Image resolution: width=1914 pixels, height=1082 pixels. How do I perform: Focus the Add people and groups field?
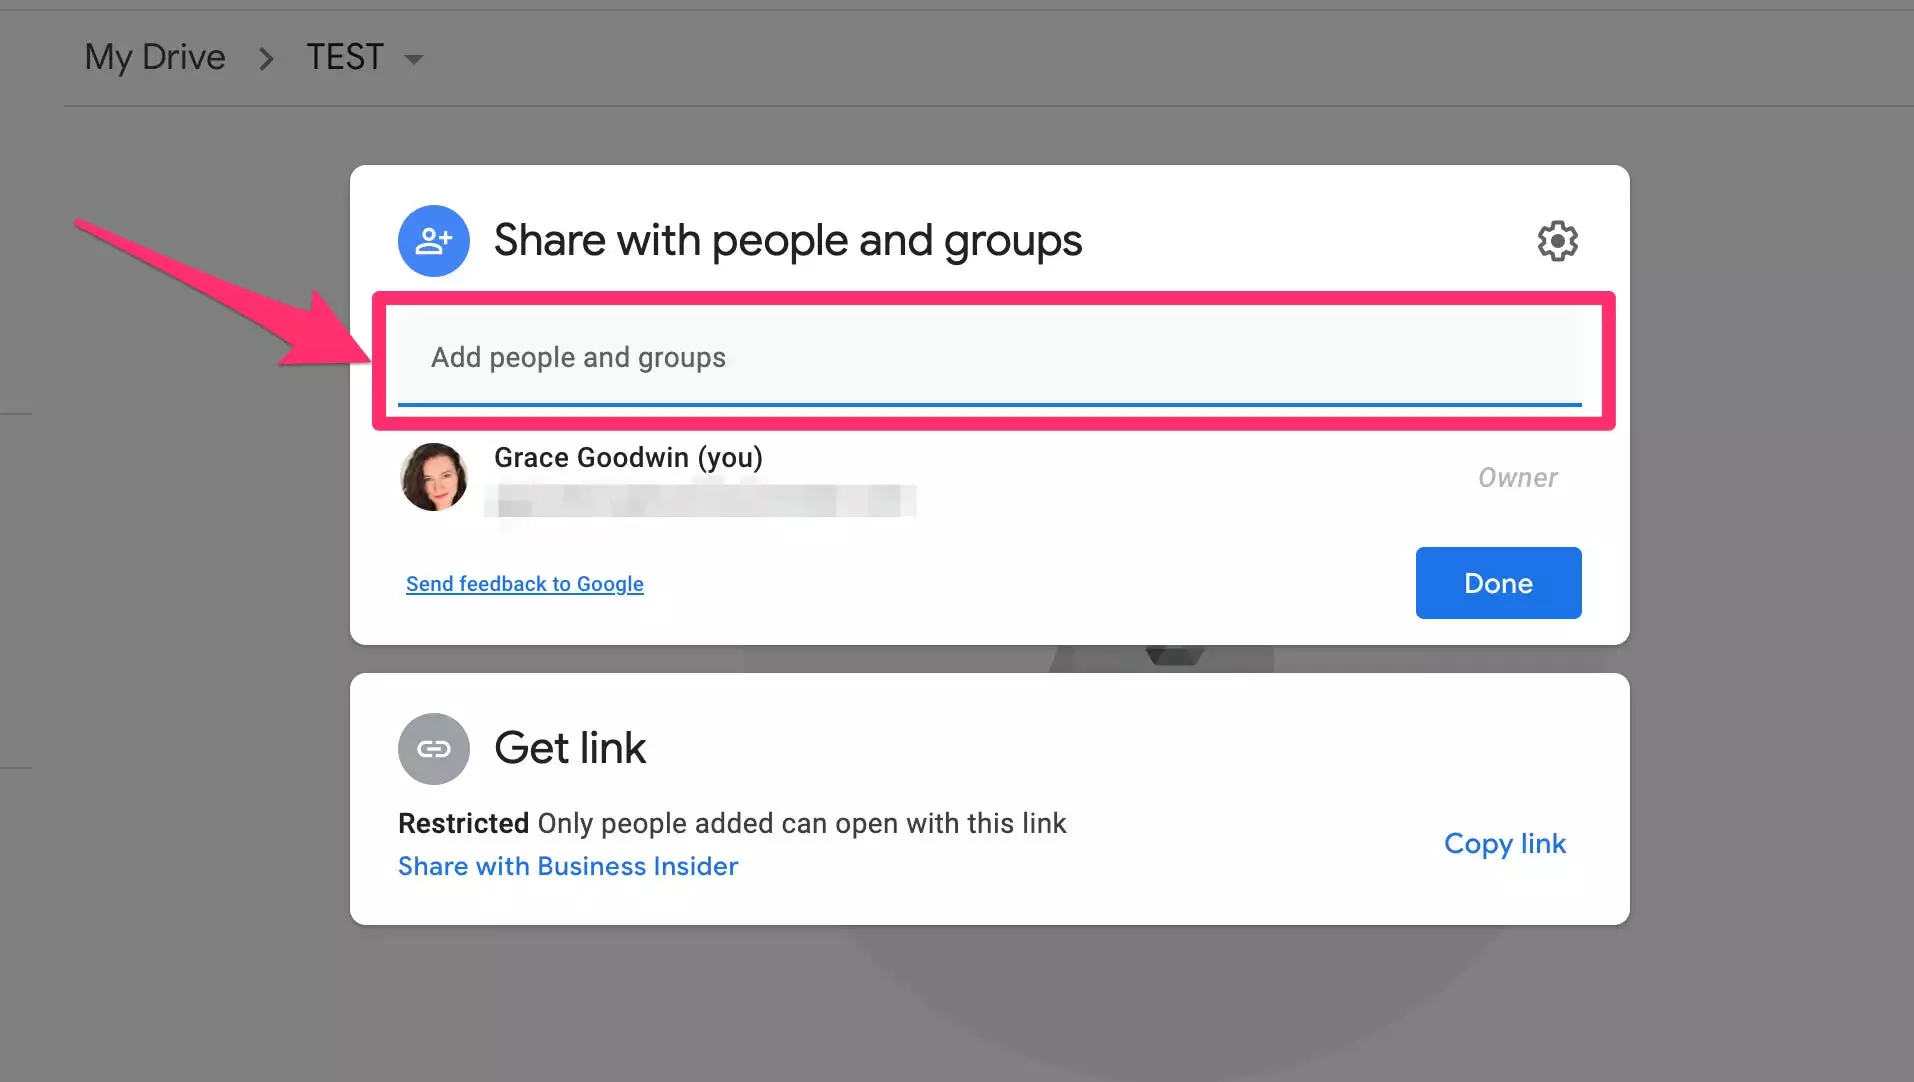pos(988,358)
